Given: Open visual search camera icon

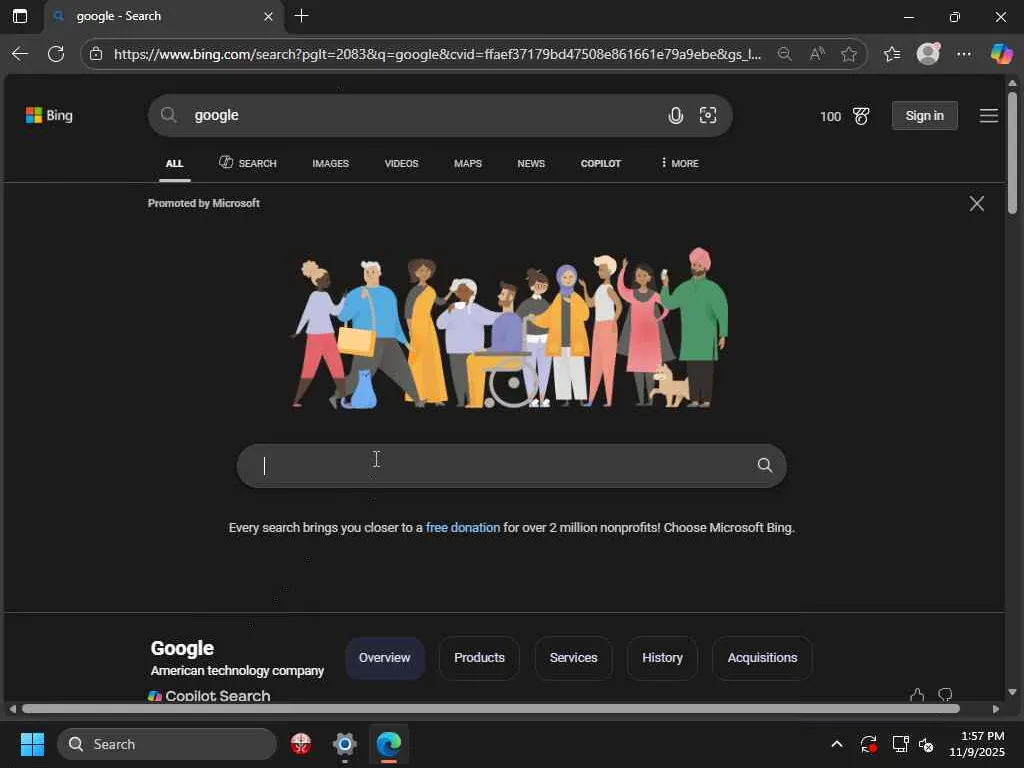Looking at the screenshot, I should pos(708,116).
